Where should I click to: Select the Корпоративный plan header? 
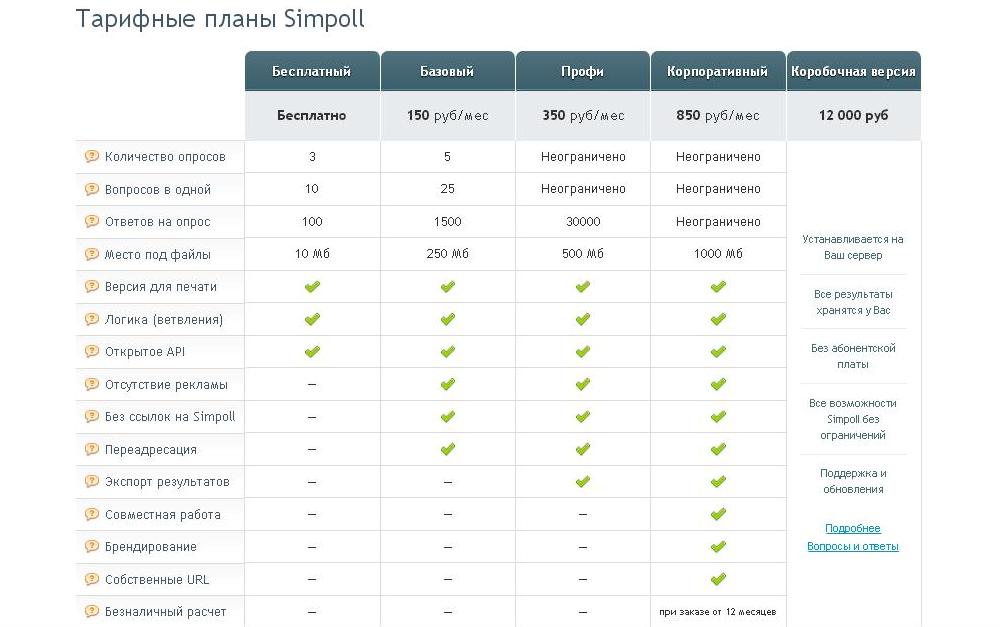(x=717, y=72)
